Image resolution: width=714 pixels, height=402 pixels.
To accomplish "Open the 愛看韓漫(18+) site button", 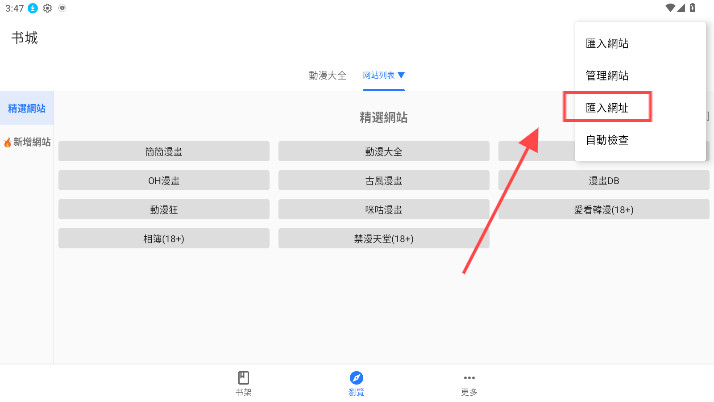I will (604, 209).
